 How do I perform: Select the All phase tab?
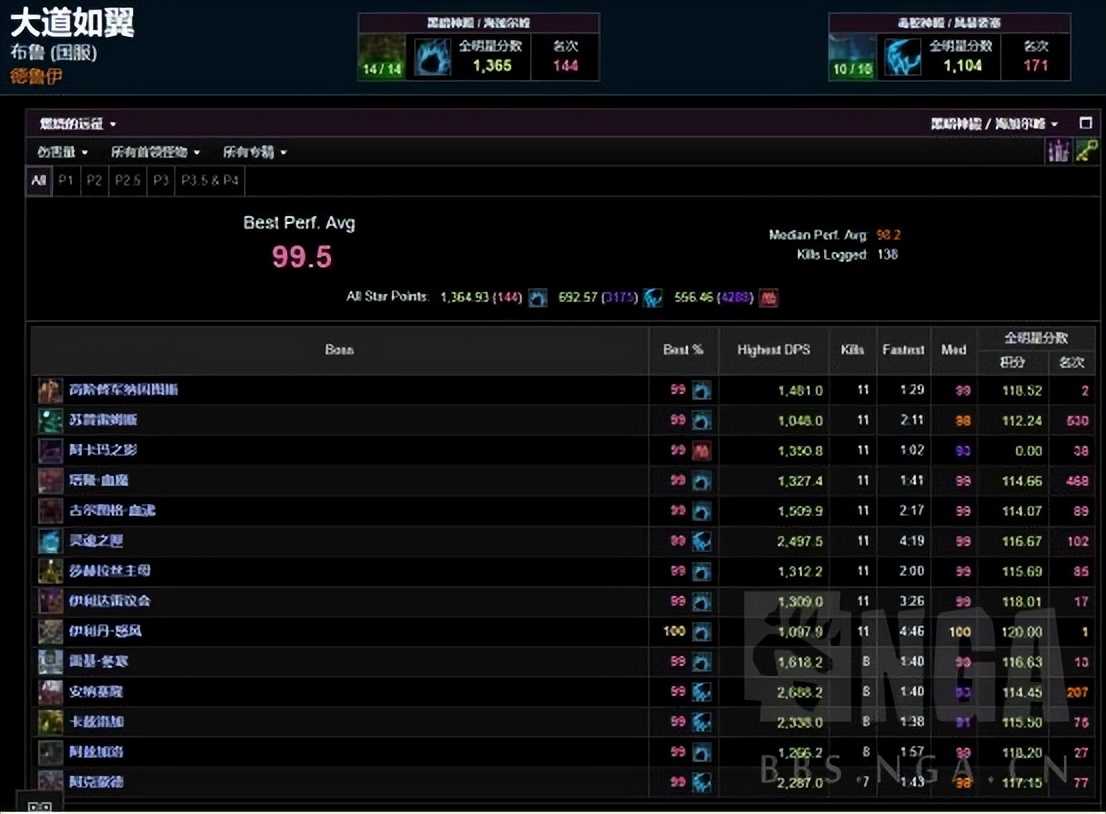(x=39, y=181)
